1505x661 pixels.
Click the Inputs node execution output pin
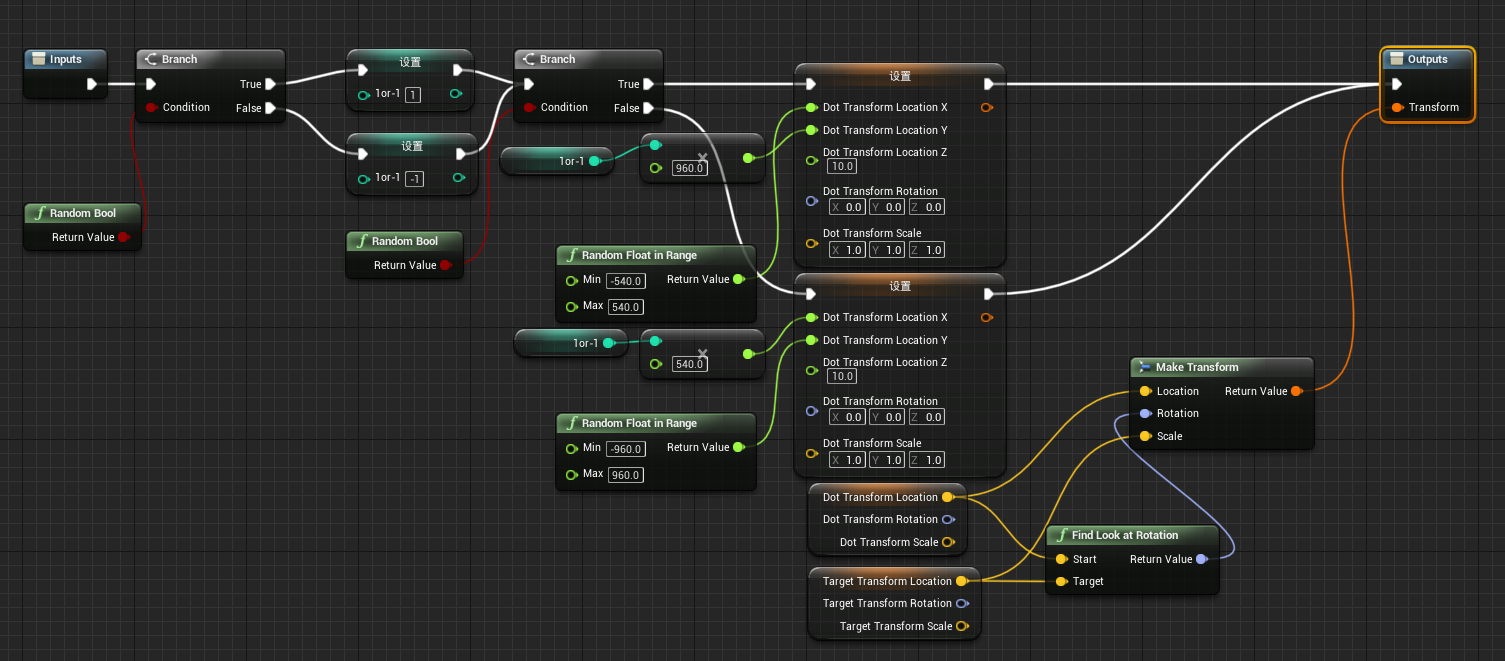pos(92,84)
